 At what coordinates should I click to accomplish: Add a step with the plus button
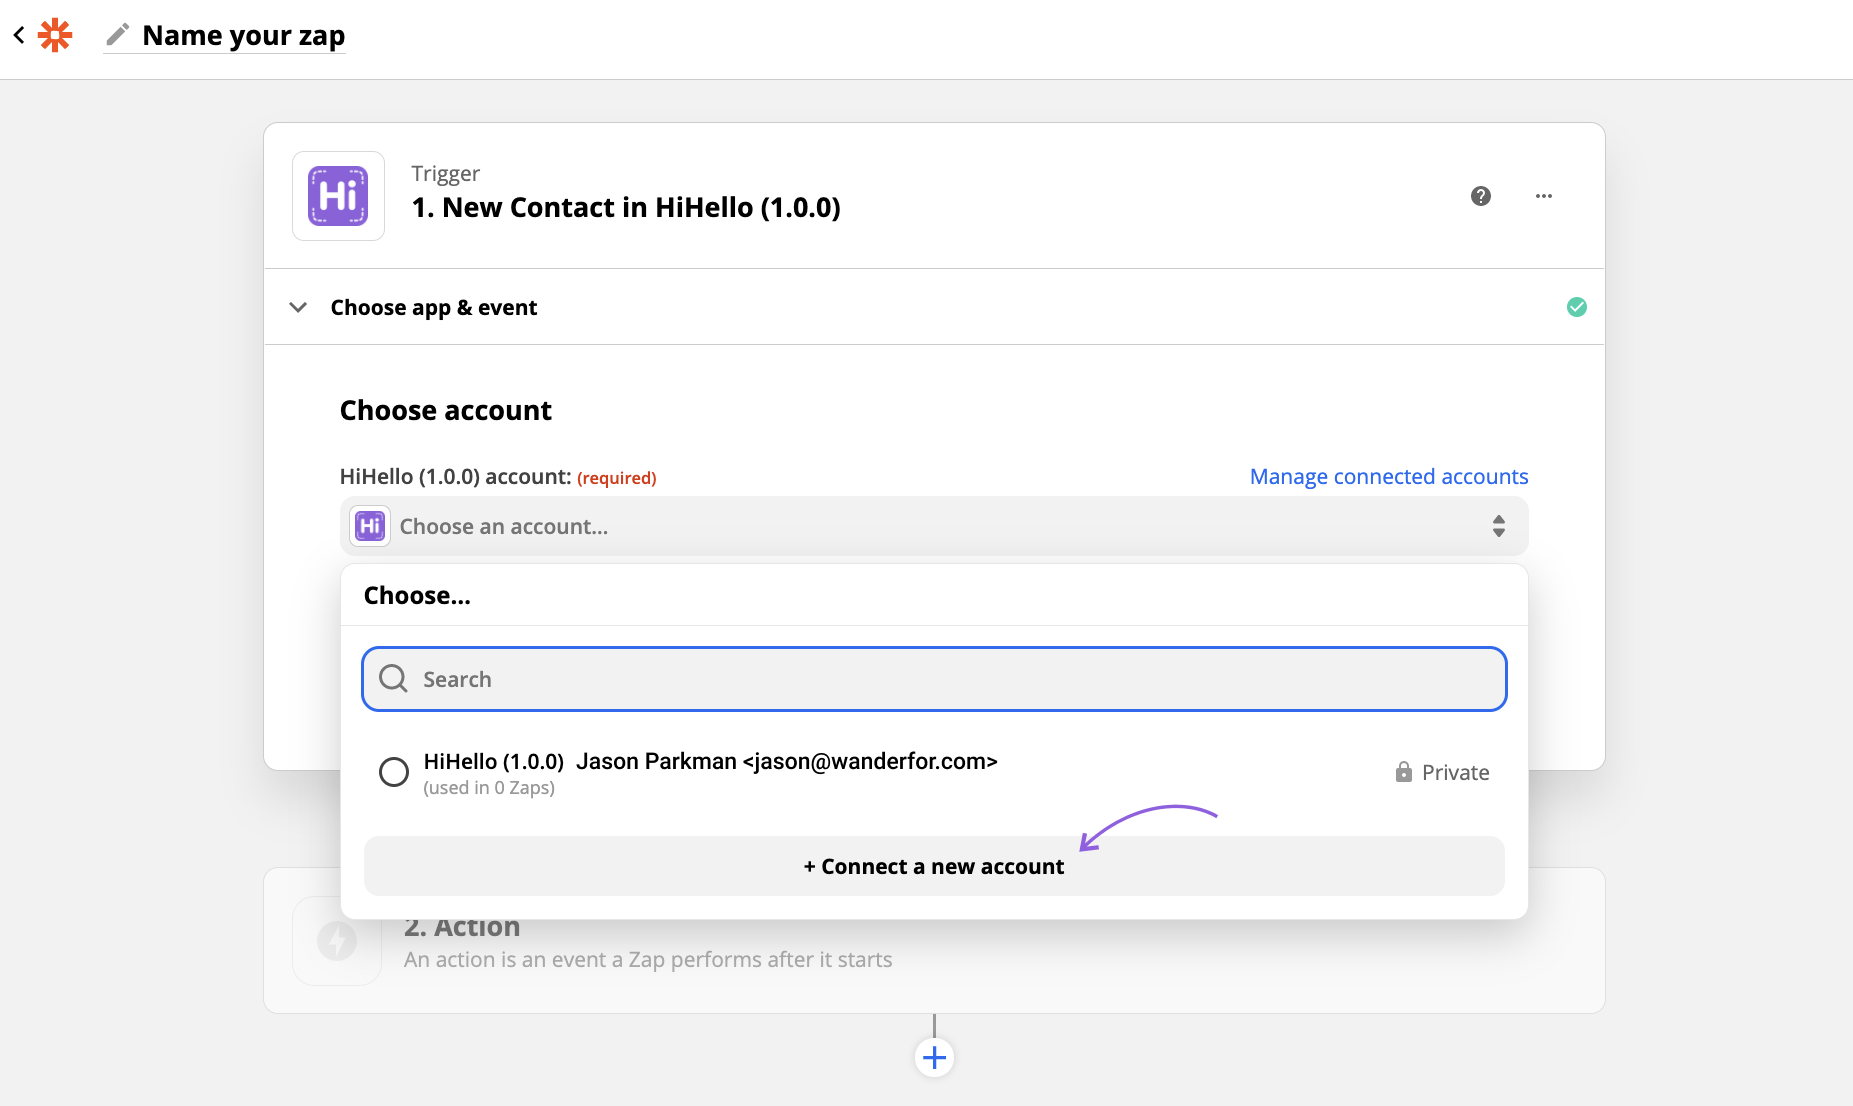(934, 1058)
